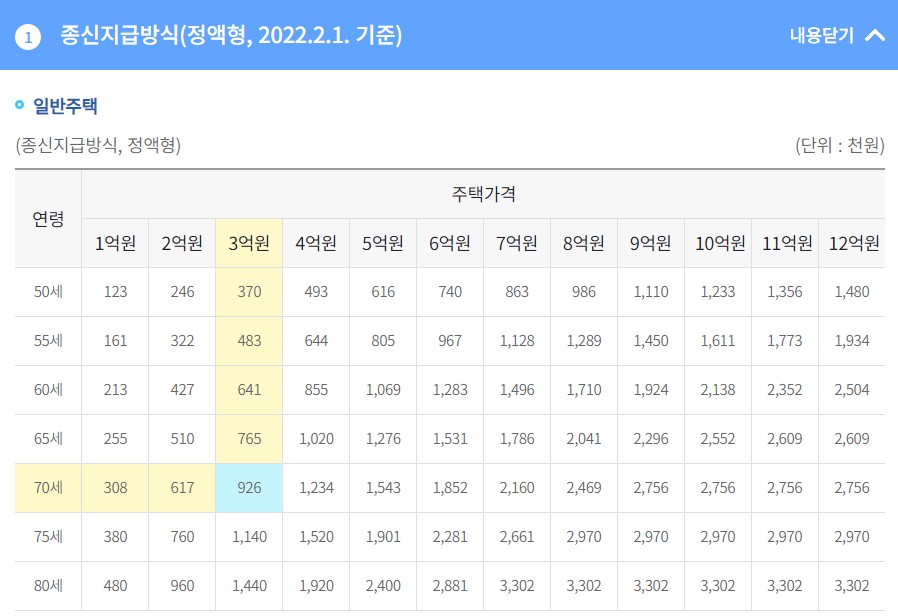Click cell 641 in the 60세 row
898x616 pixels.
coord(249,390)
